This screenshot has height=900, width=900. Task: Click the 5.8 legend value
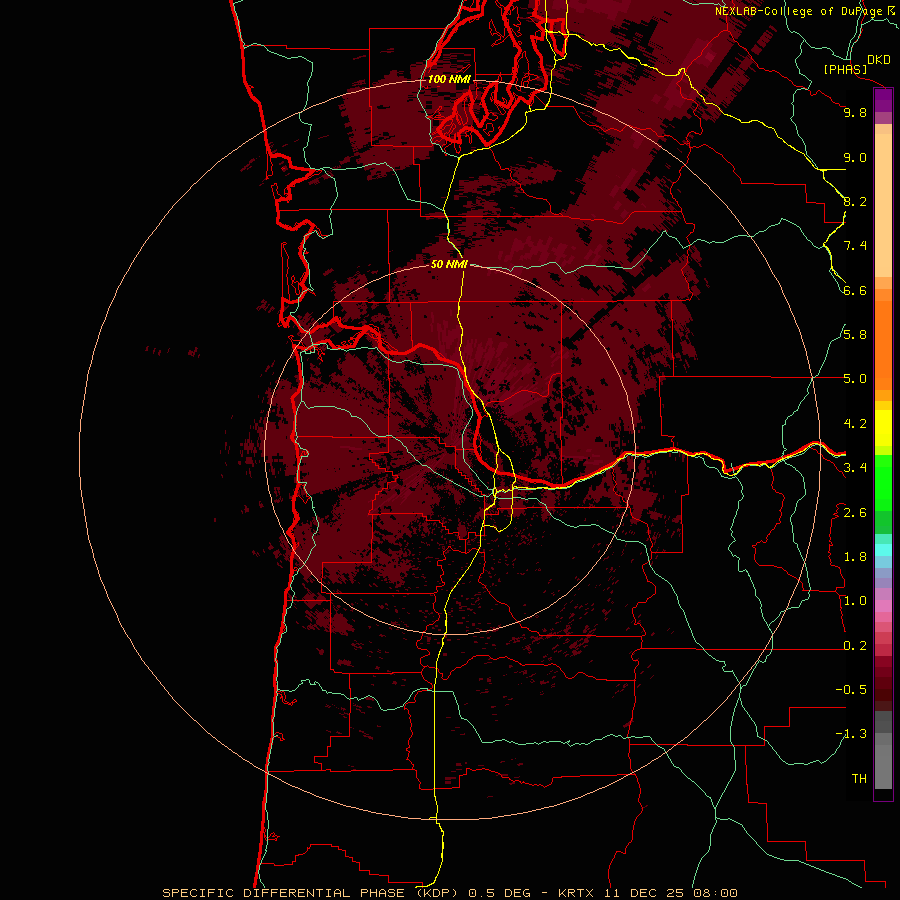click(x=855, y=335)
